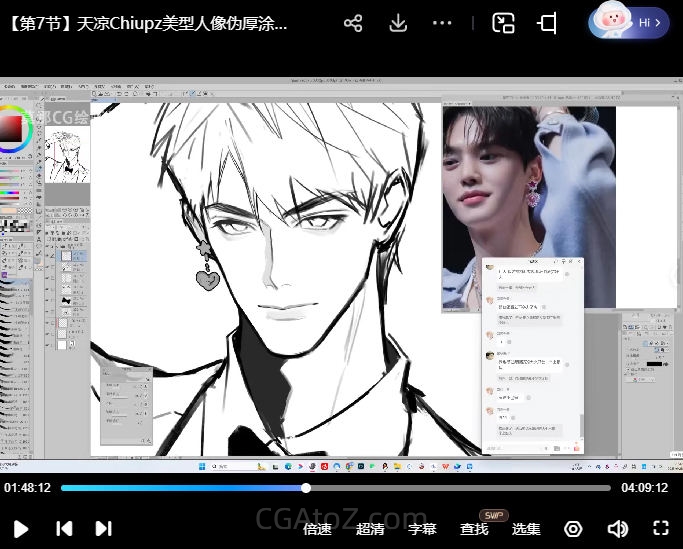Open the picture-in-picture mini window icon
683x549 pixels.
point(503,23)
